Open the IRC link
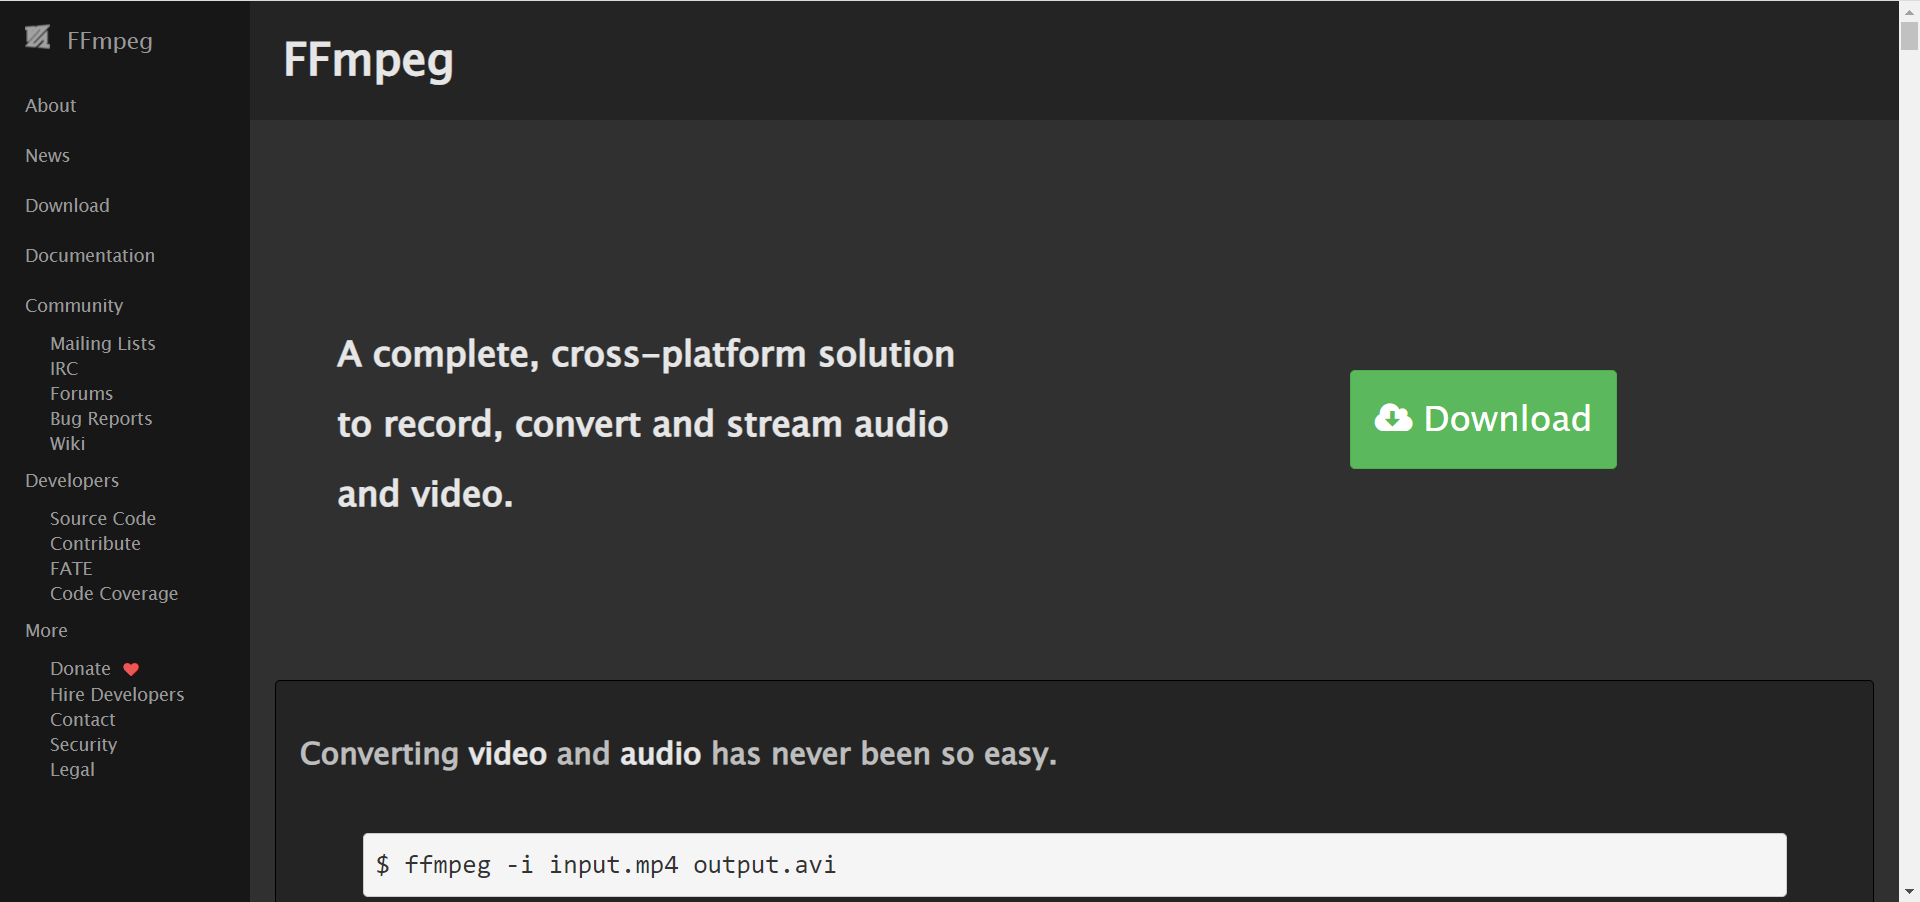This screenshot has width=1920, height=902. [x=64, y=368]
